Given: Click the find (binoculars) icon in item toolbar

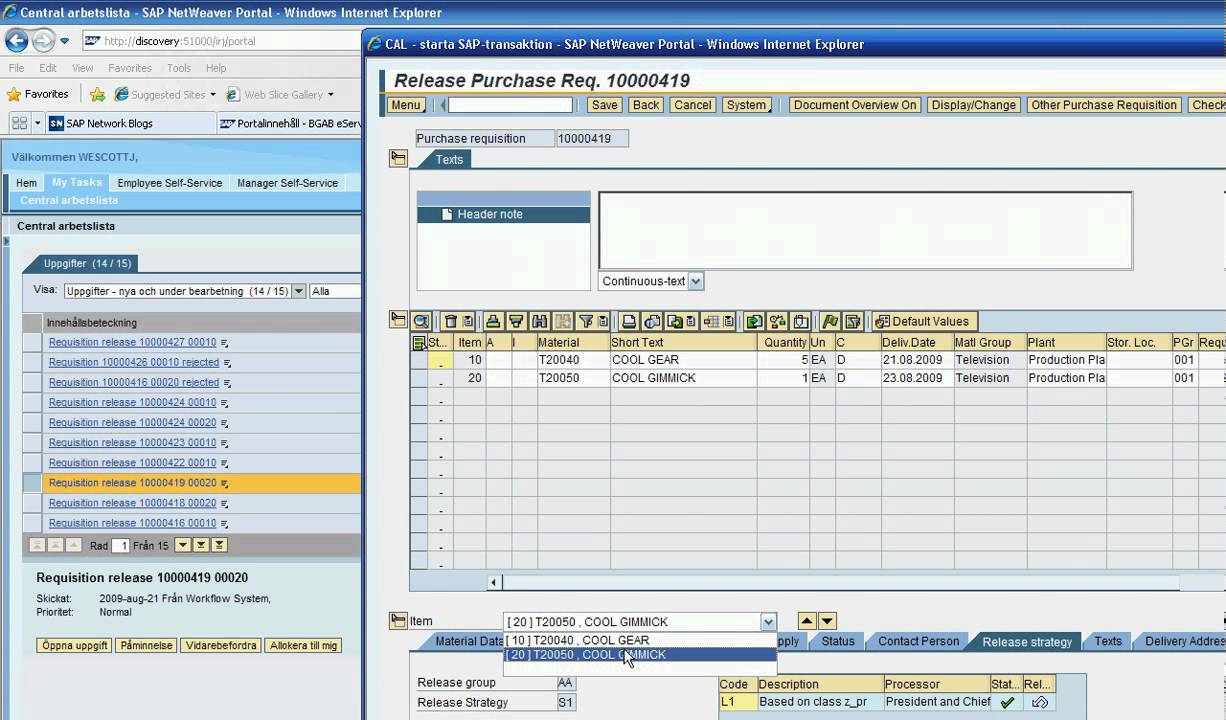Looking at the screenshot, I should coord(540,321).
